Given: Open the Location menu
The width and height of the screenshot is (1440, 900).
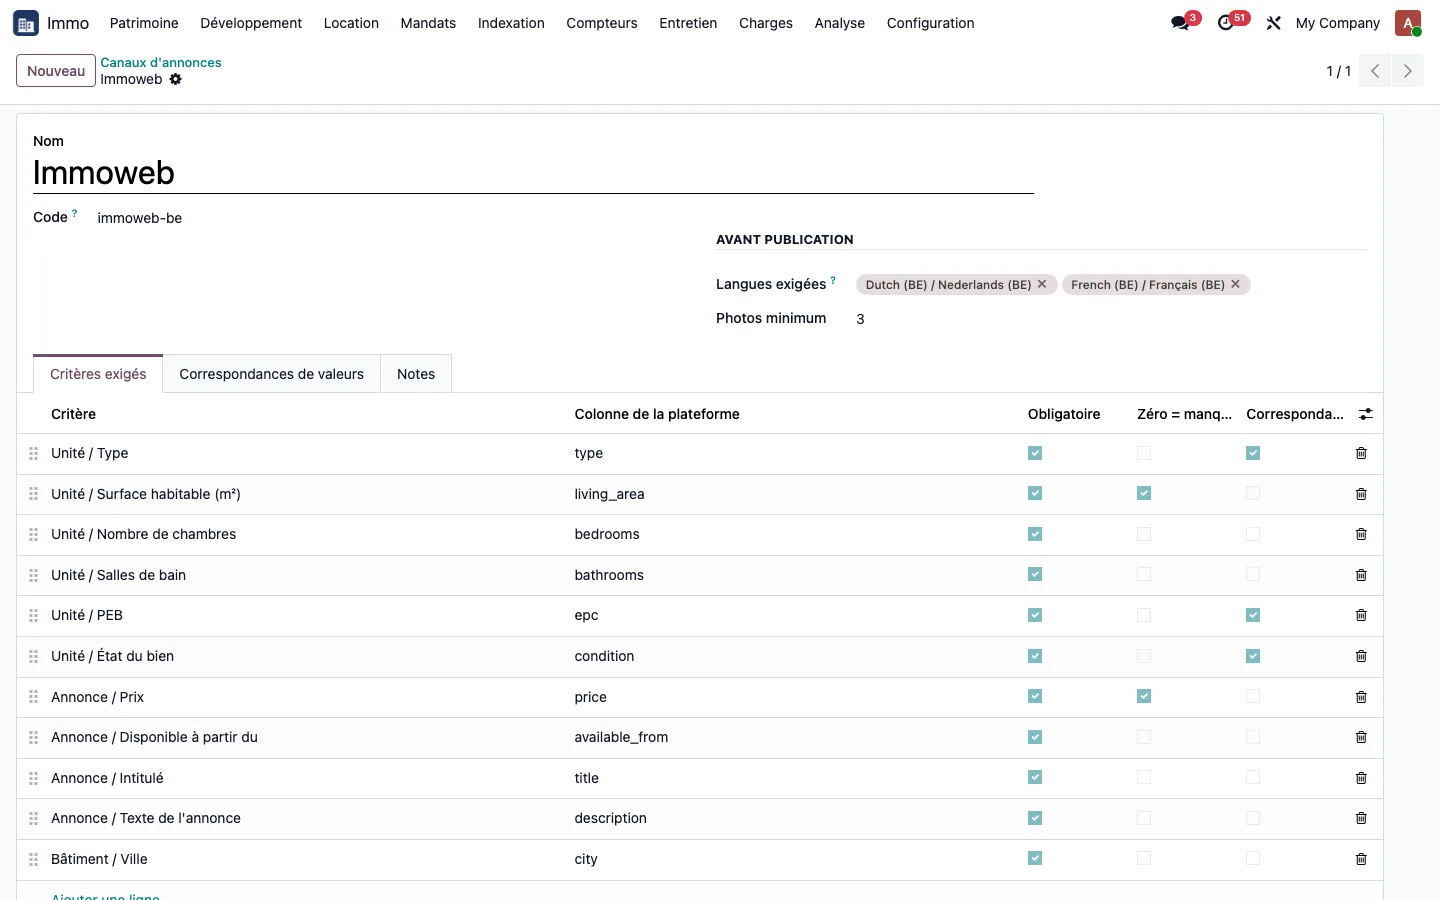Looking at the screenshot, I should point(351,23).
